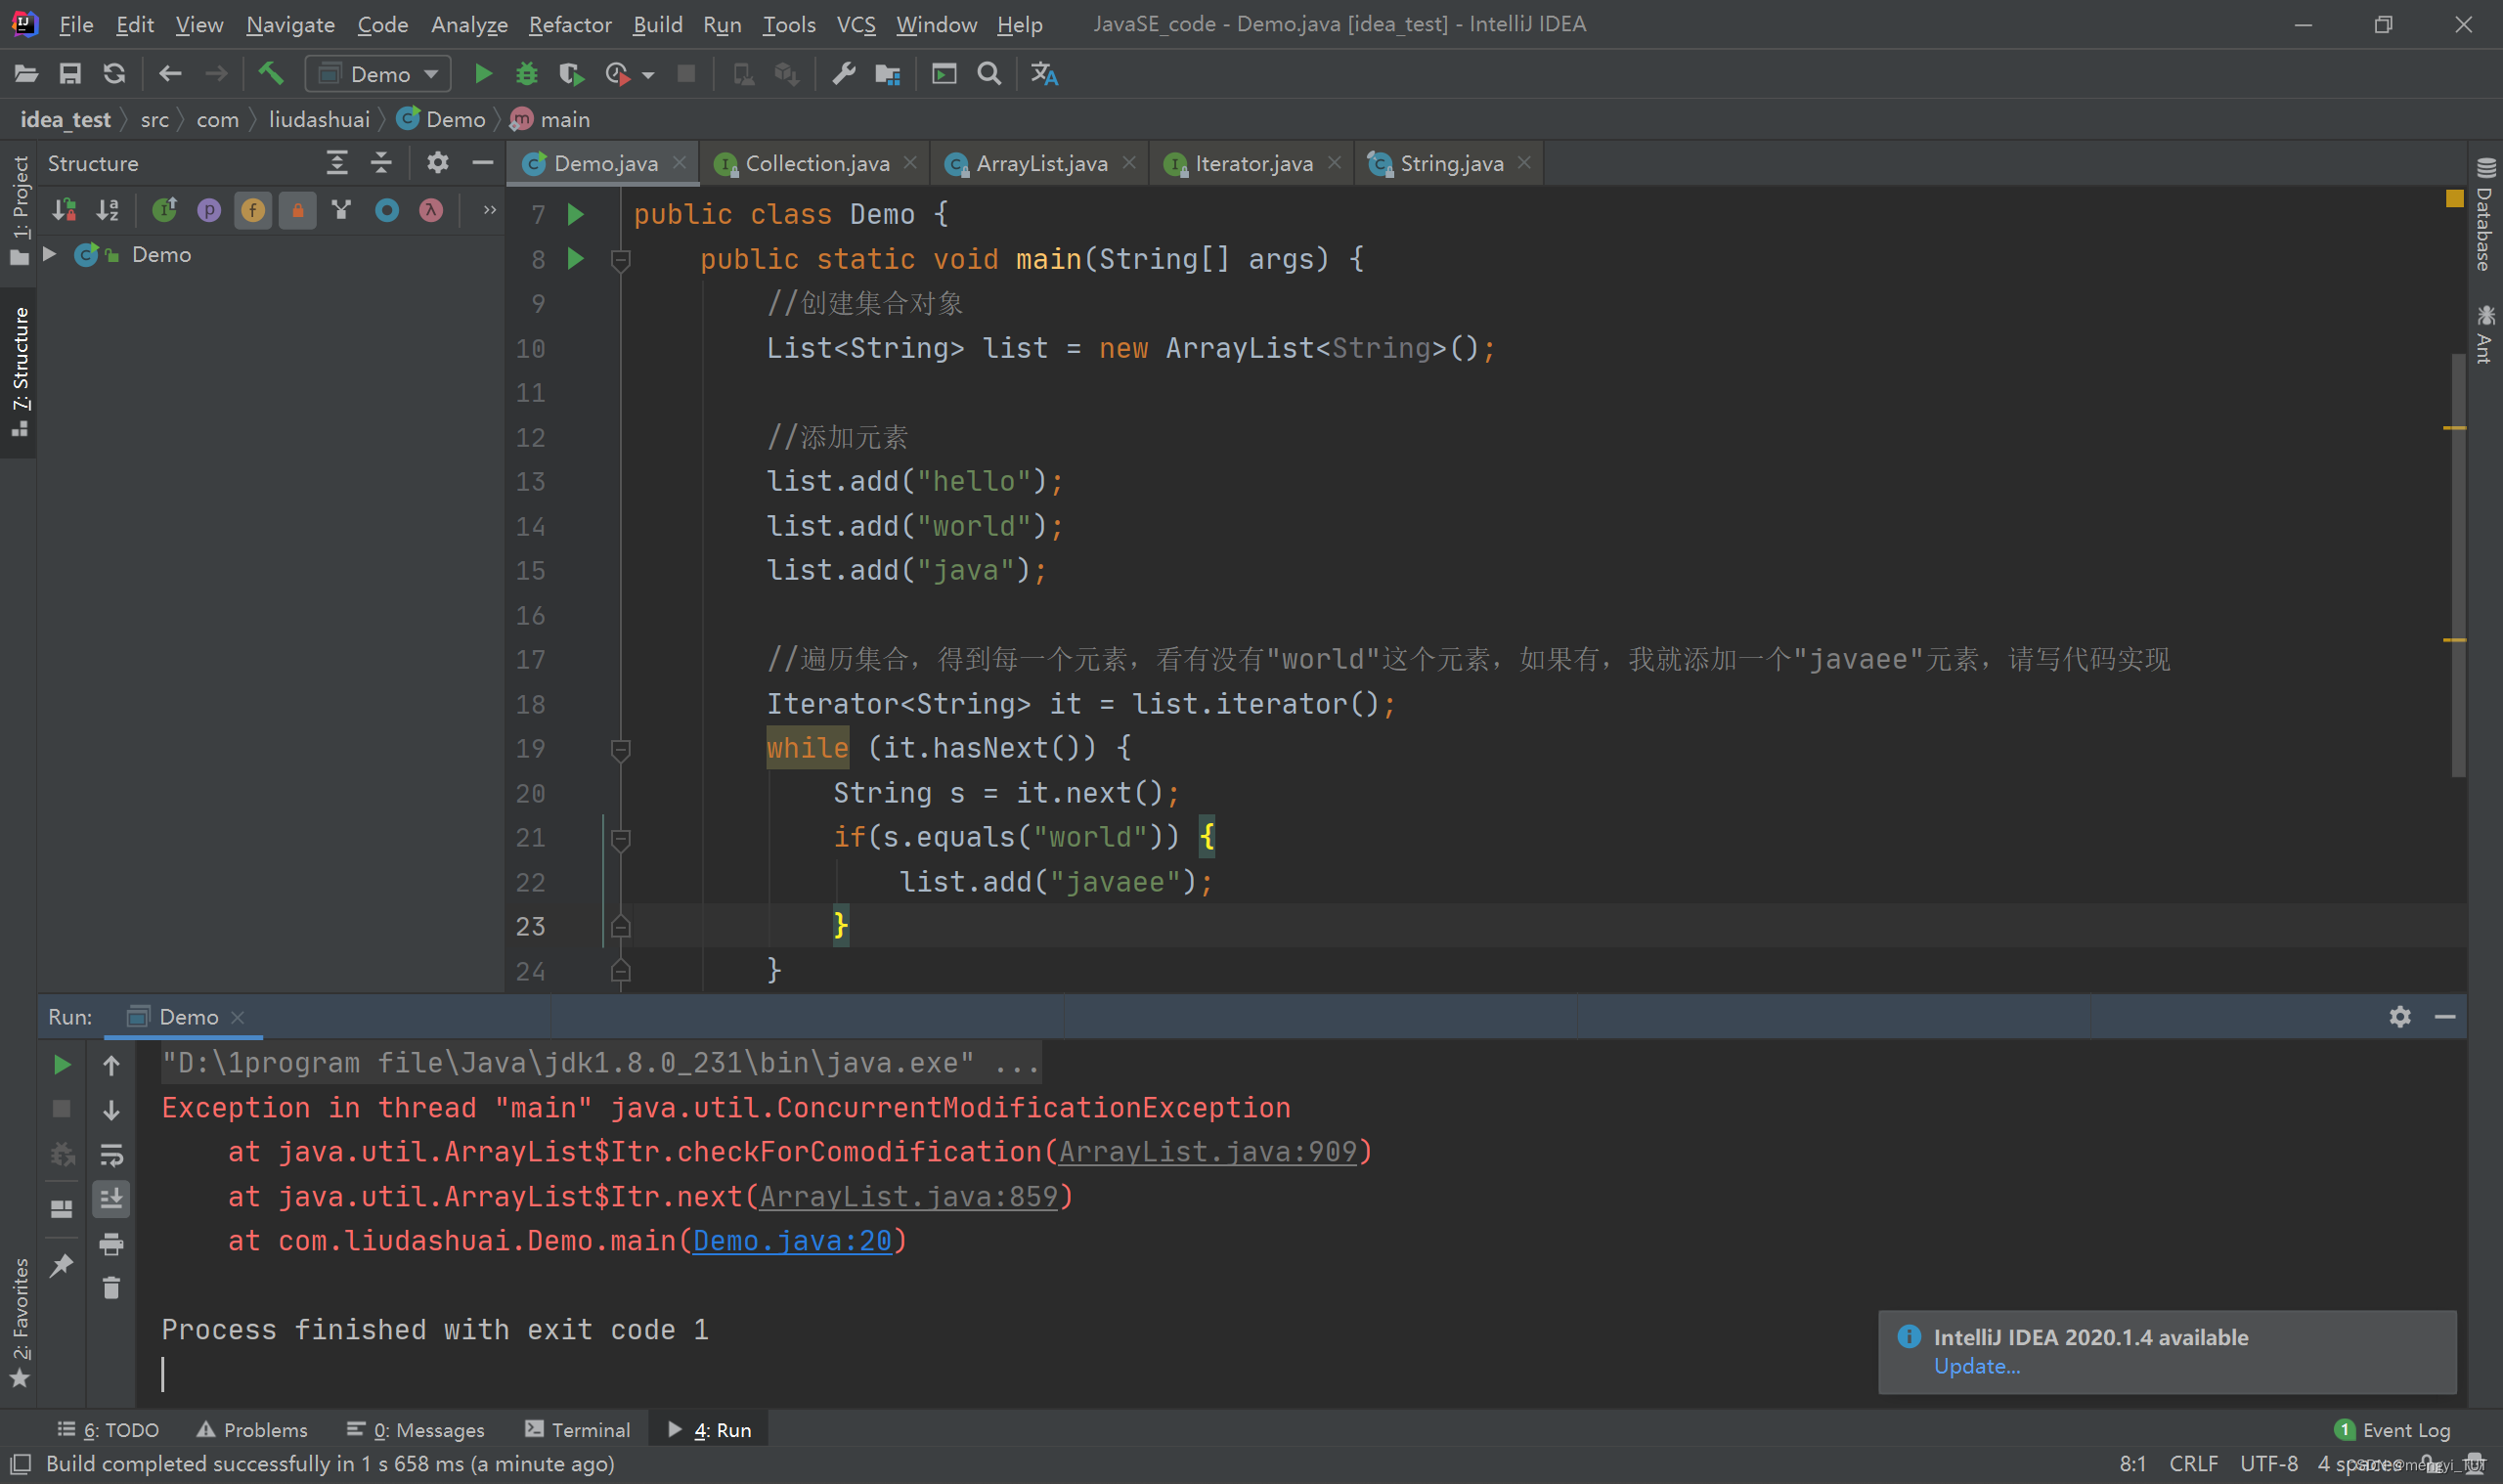Start debugging with the bug icon

(x=526, y=74)
